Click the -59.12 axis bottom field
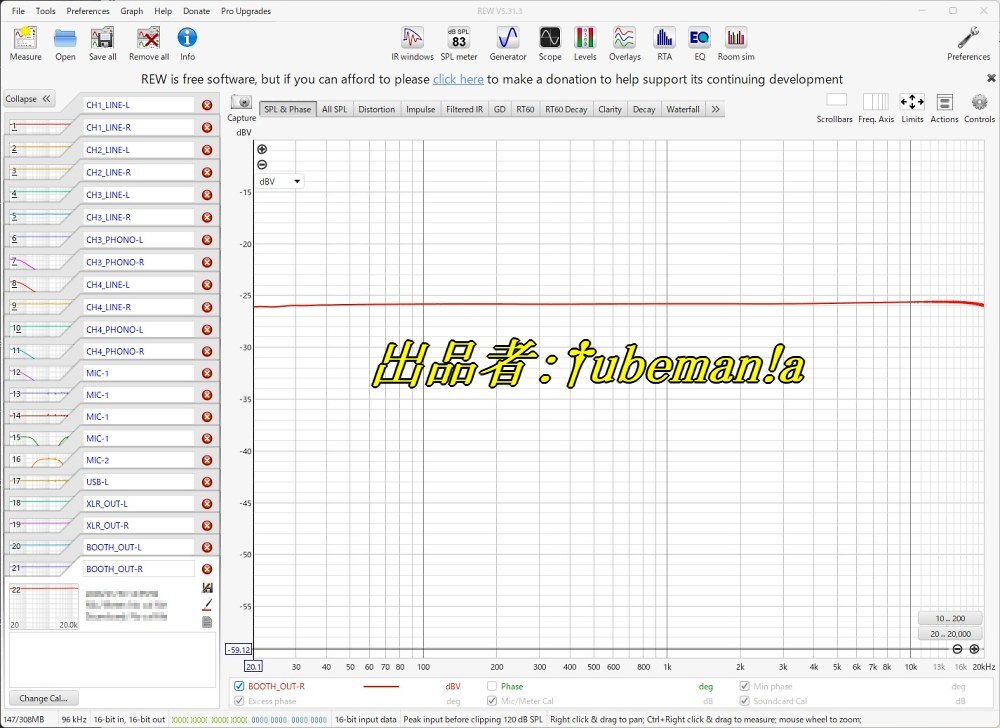This screenshot has width=1000, height=728. coord(239,650)
